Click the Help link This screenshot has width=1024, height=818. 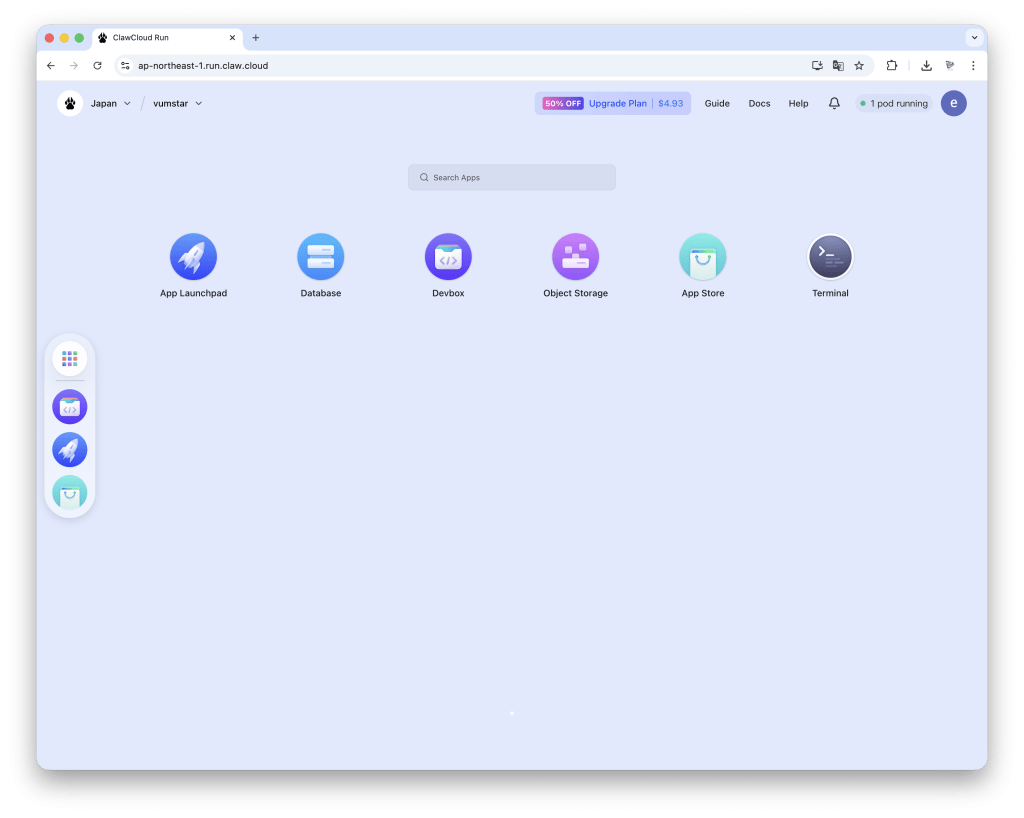click(x=798, y=103)
